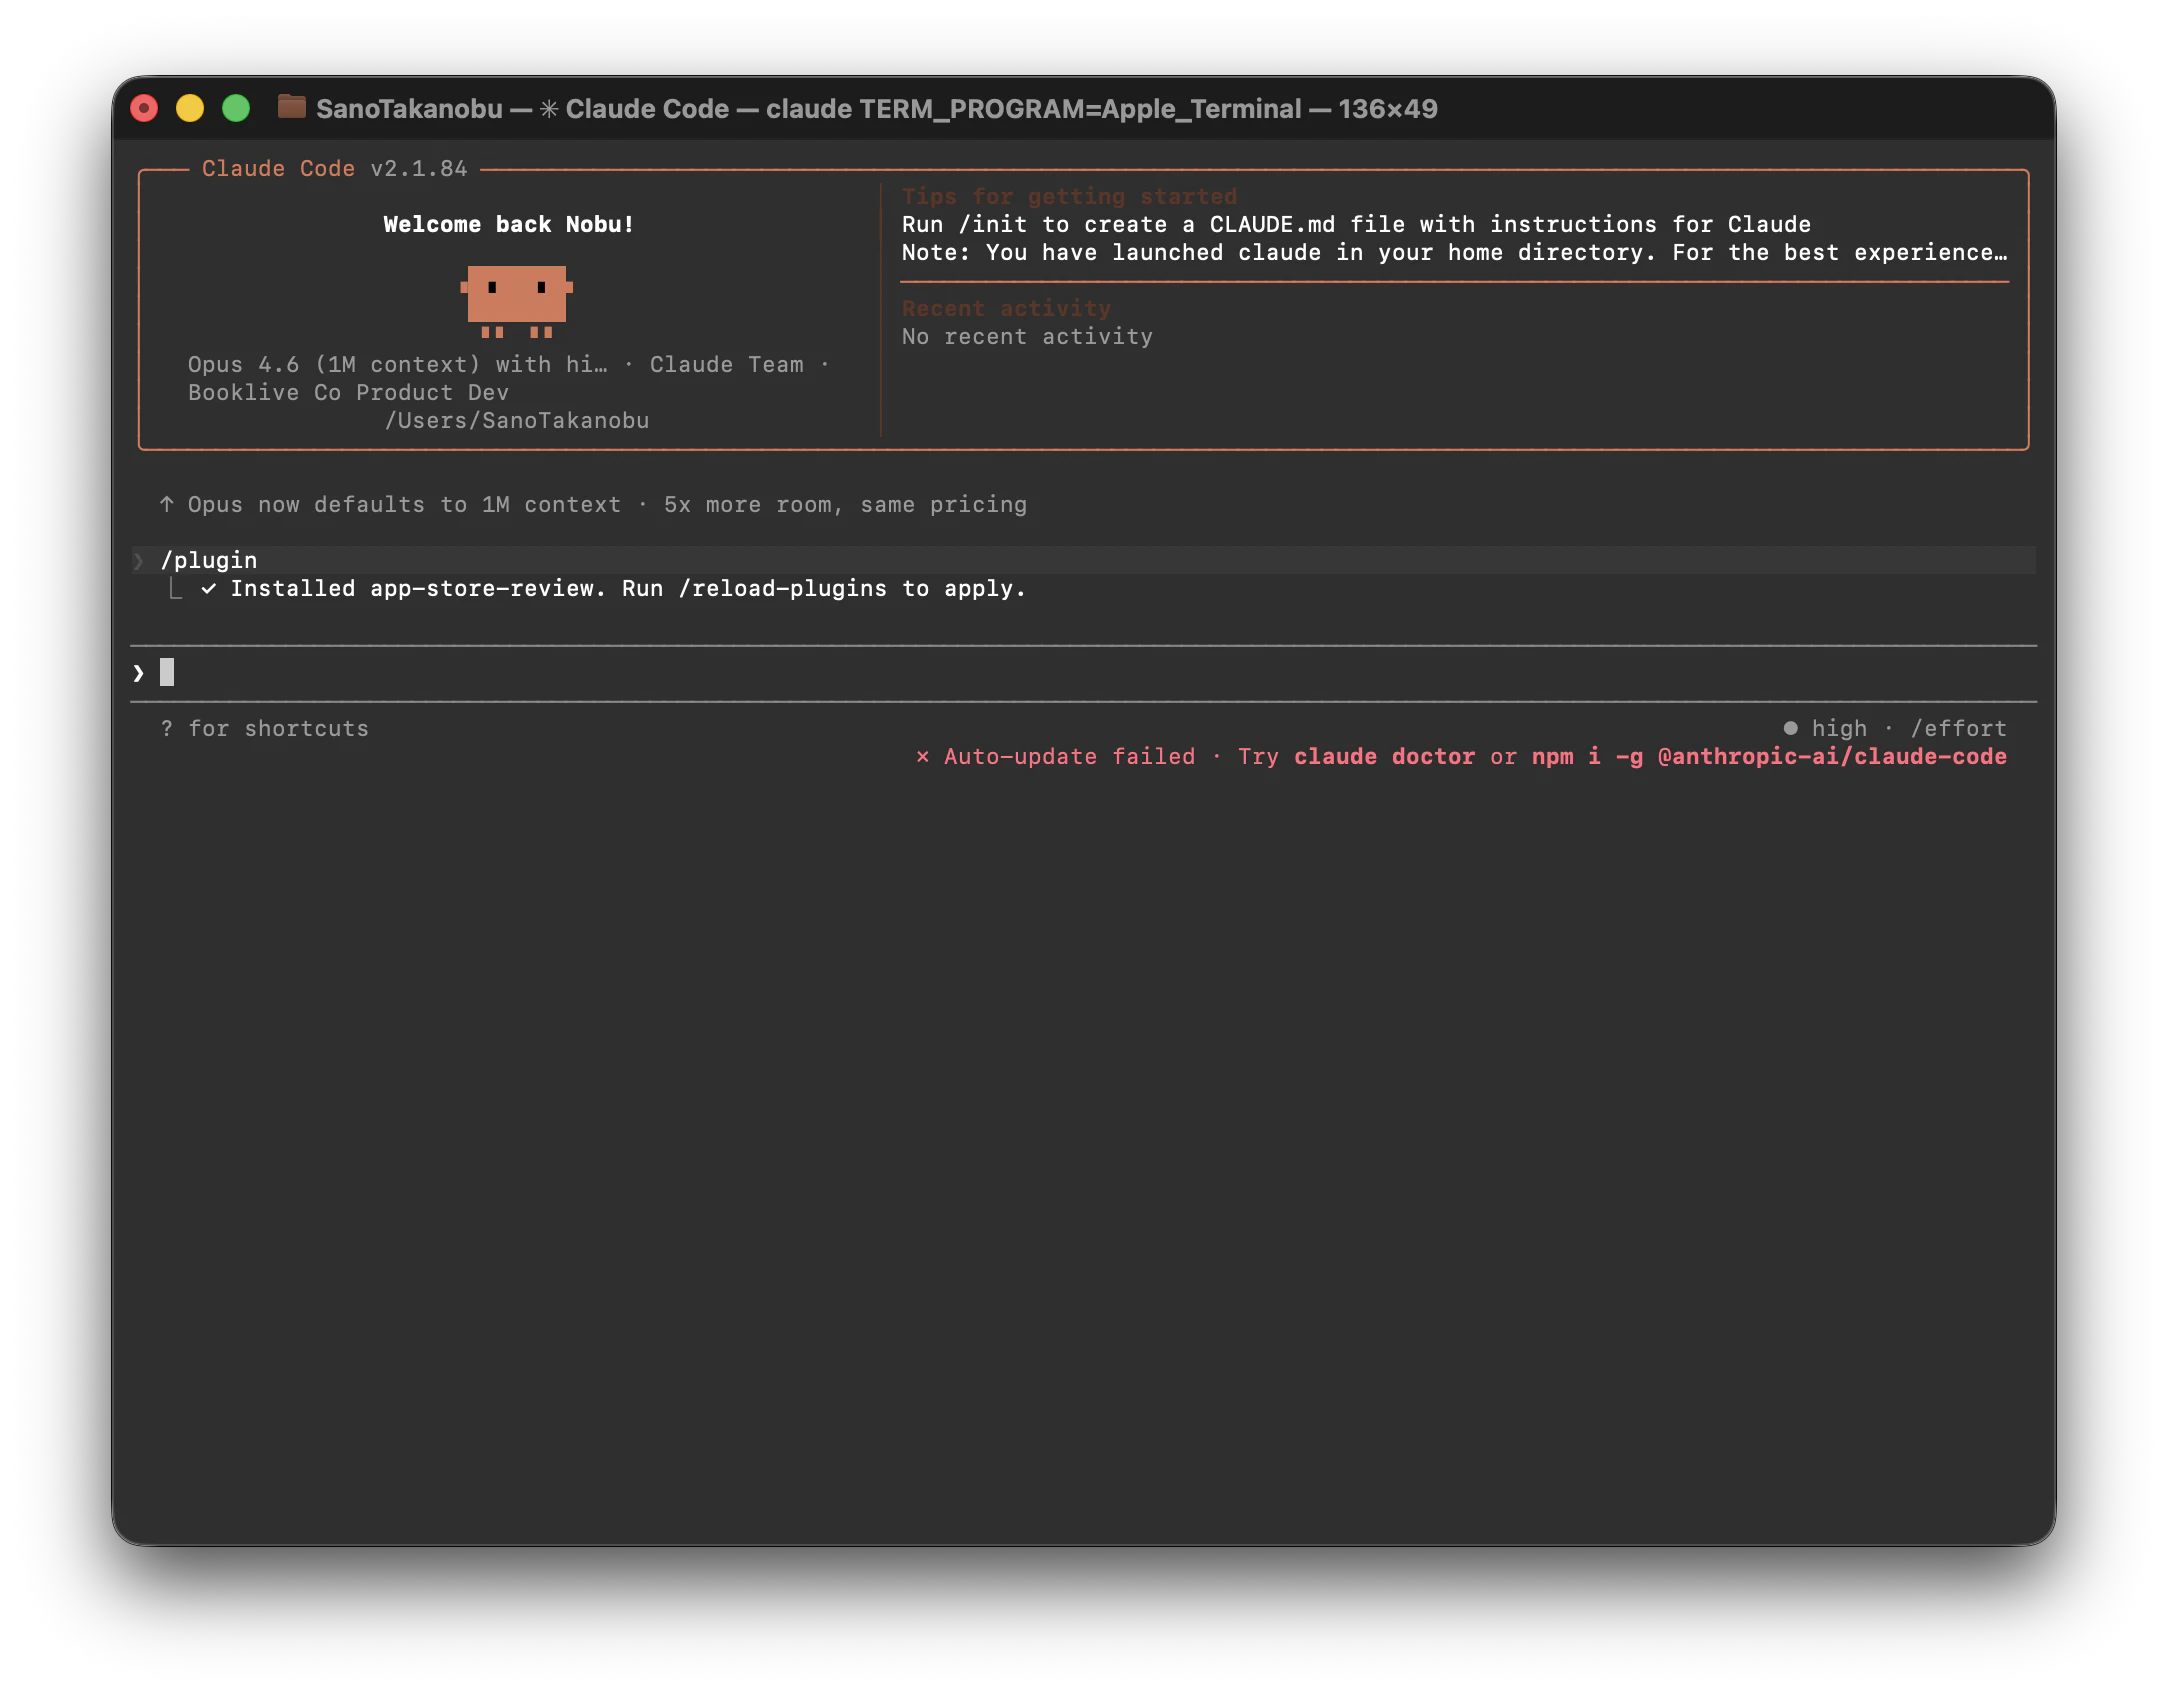Minimize the terminal with the yellow button
Image resolution: width=2168 pixels, height=1694 pixels.
(190, 108)
